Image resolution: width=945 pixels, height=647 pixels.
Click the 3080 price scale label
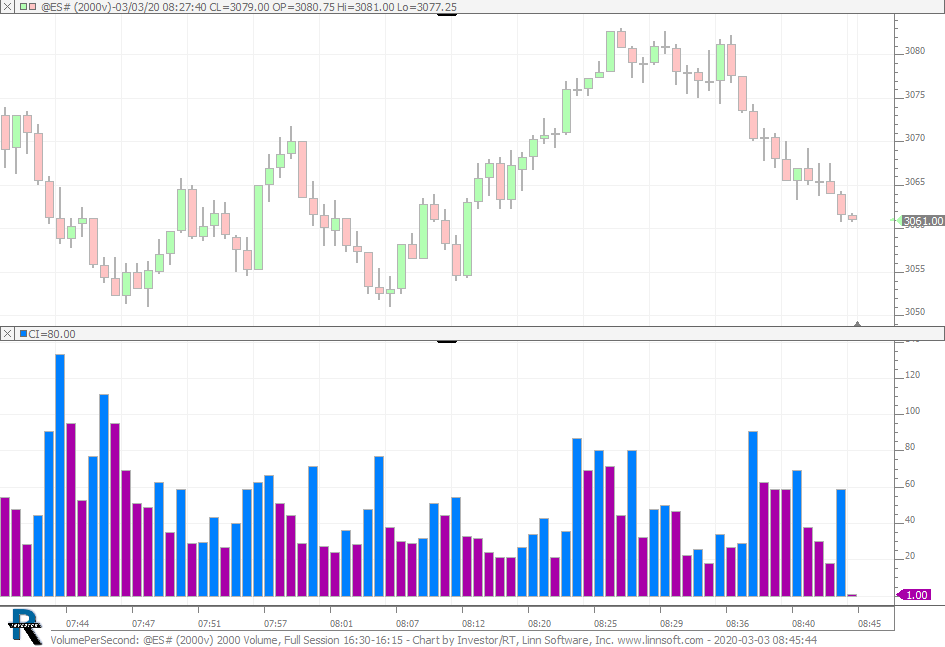[x=915, y=51]
